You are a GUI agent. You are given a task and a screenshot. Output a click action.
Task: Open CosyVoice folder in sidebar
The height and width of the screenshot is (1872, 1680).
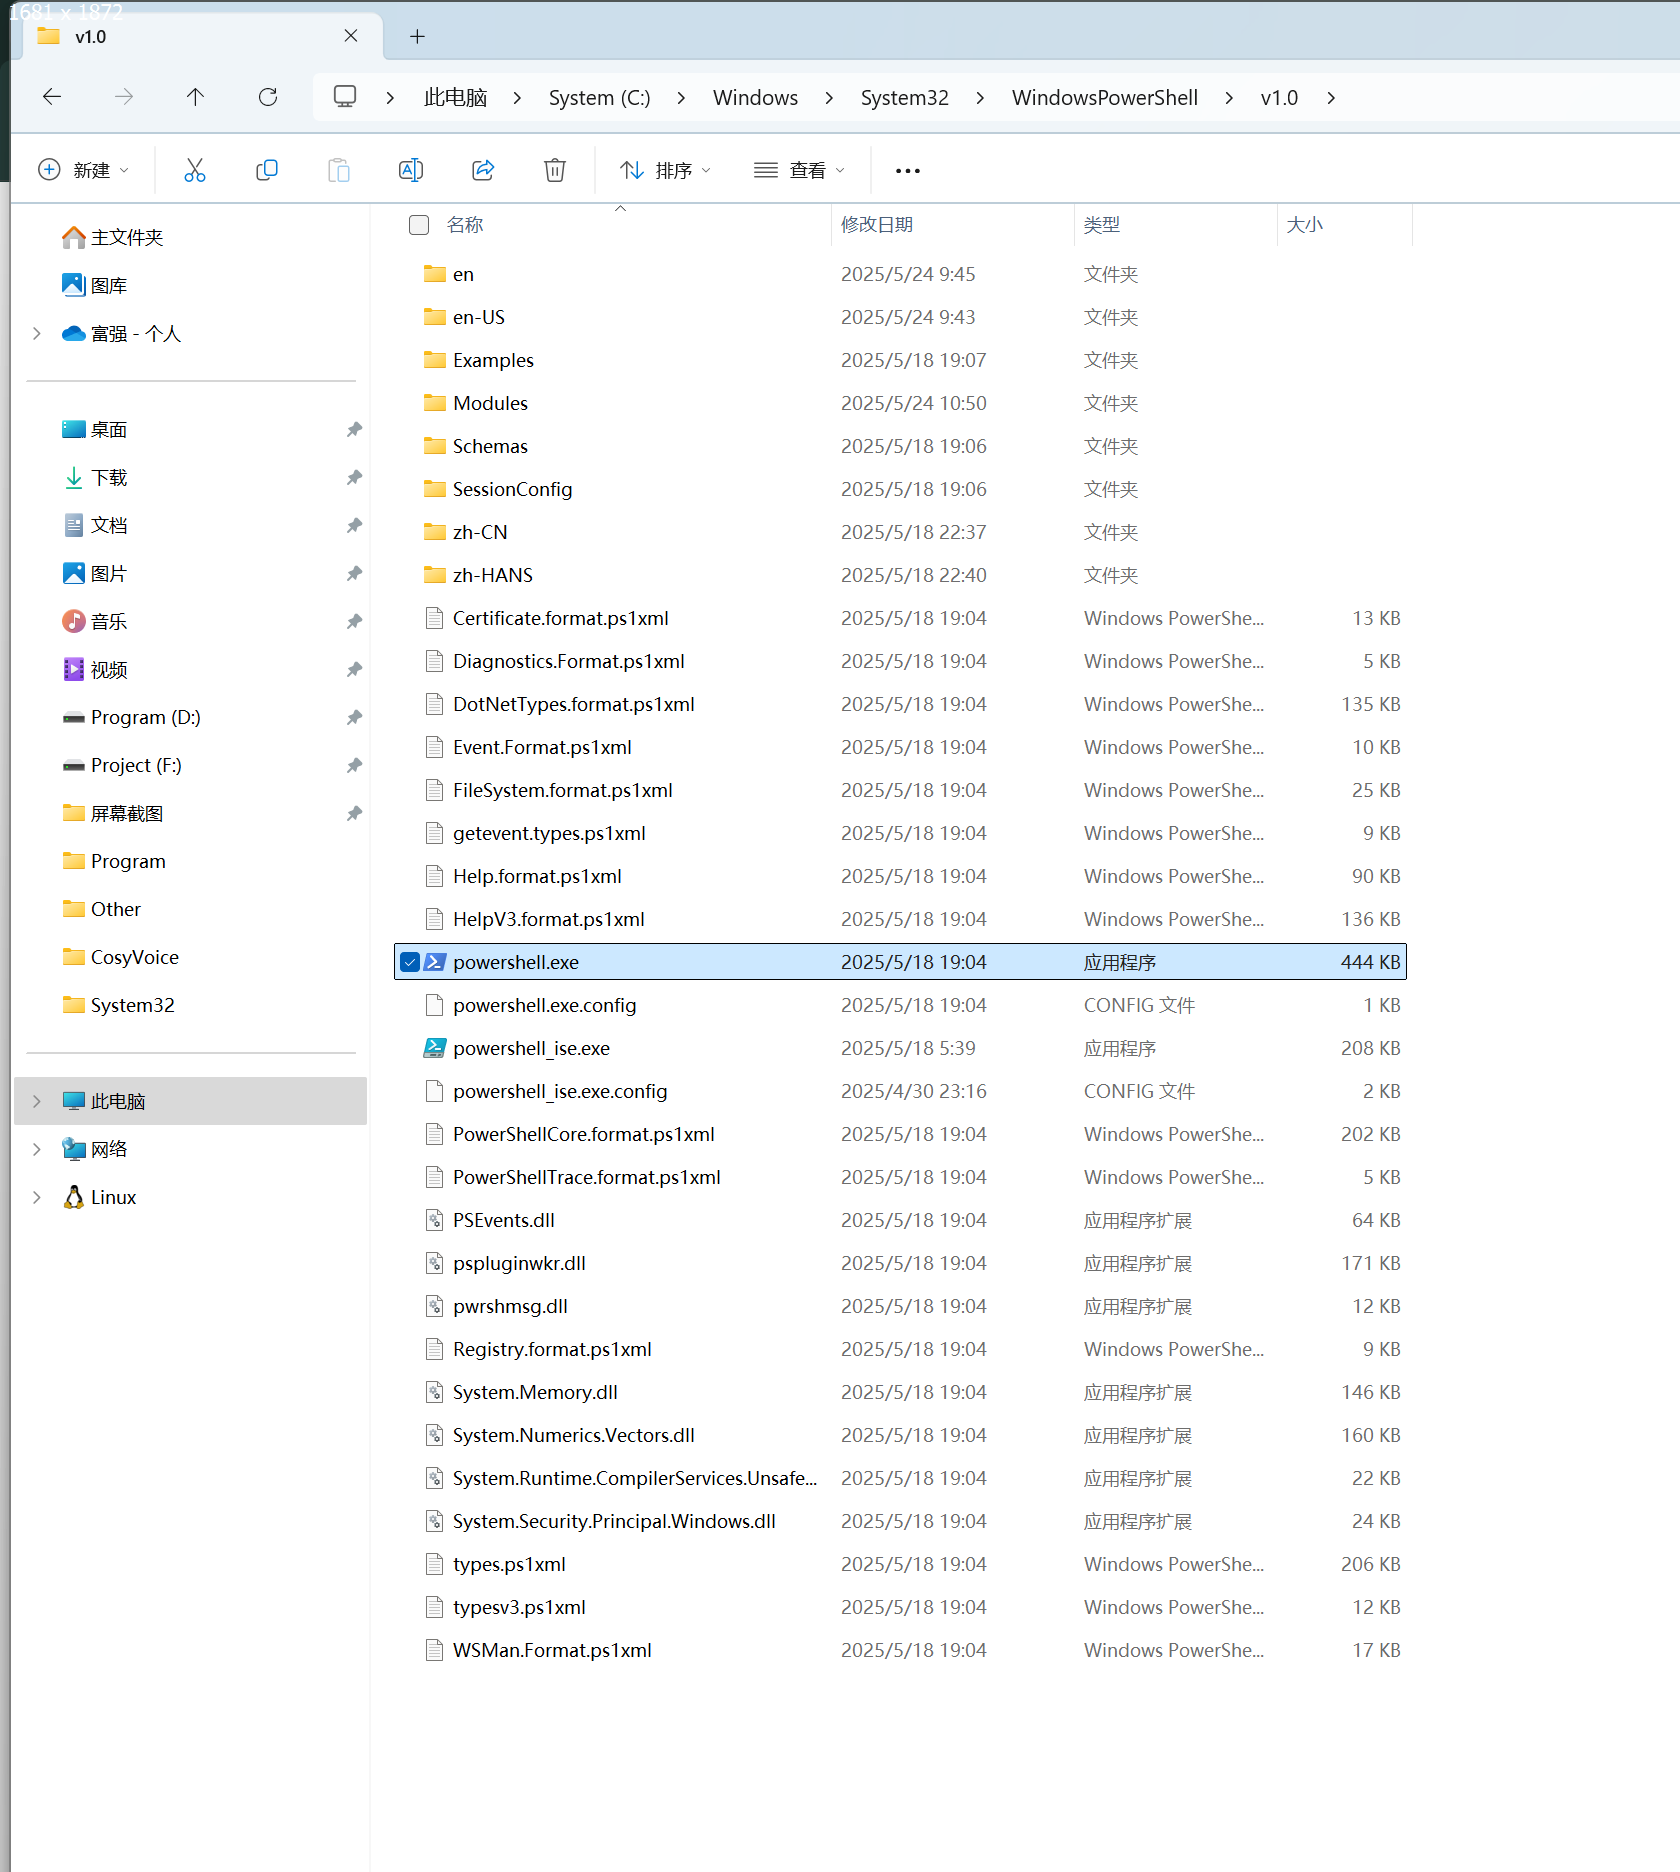(120, 957)
